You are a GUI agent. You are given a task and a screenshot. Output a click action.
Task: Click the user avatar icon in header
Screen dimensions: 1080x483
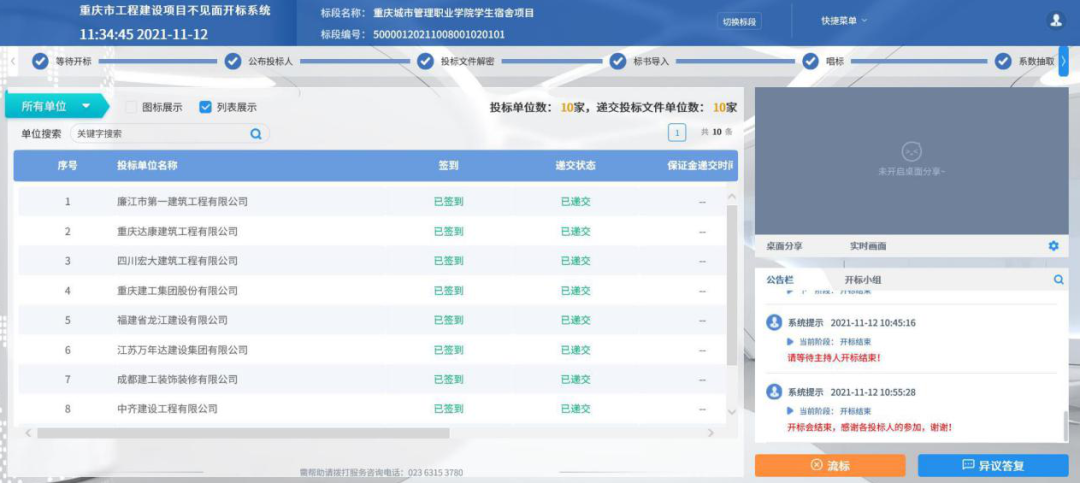coord(1055,21)
